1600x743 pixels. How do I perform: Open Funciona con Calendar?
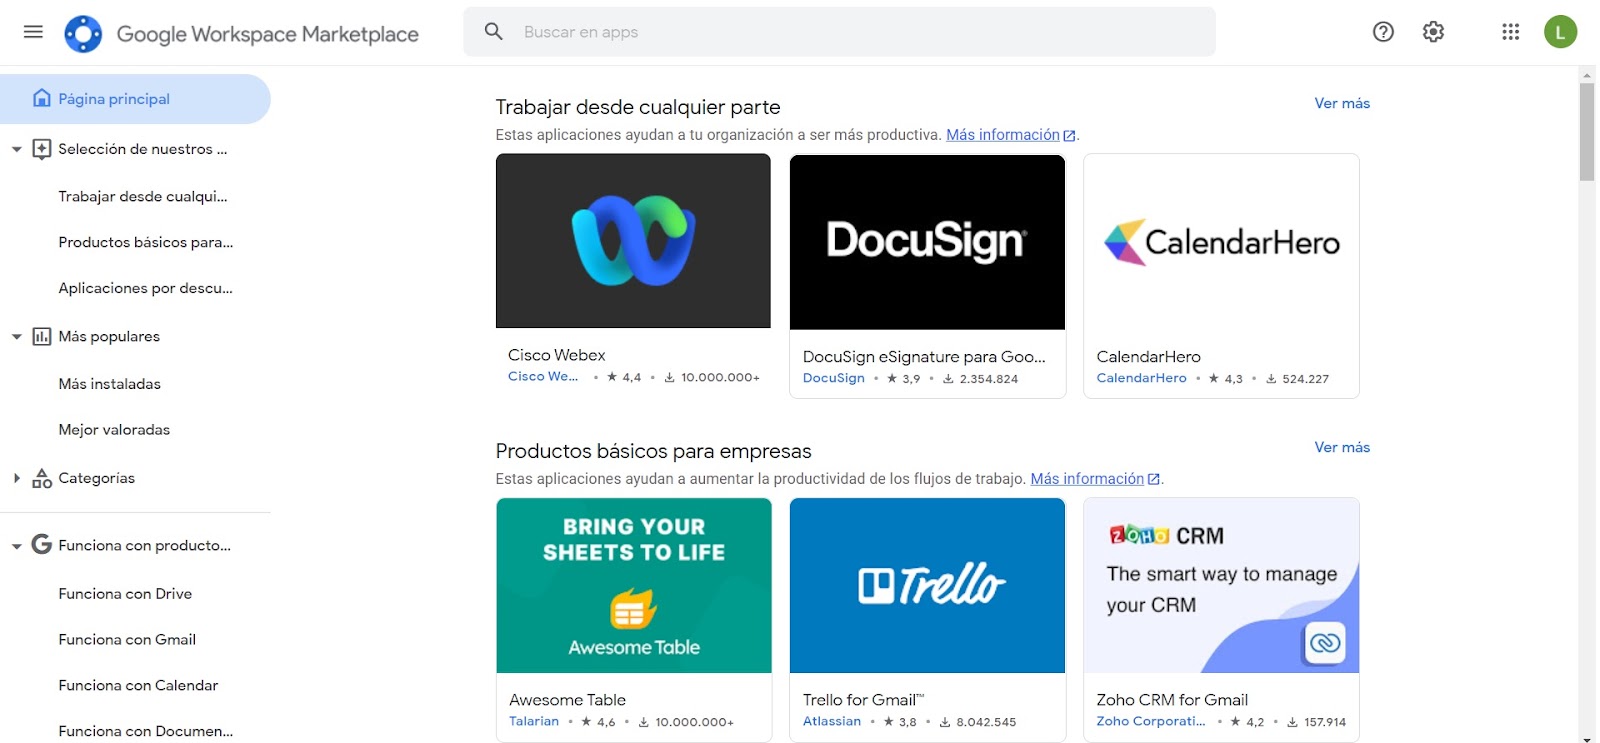coord(138,686)
